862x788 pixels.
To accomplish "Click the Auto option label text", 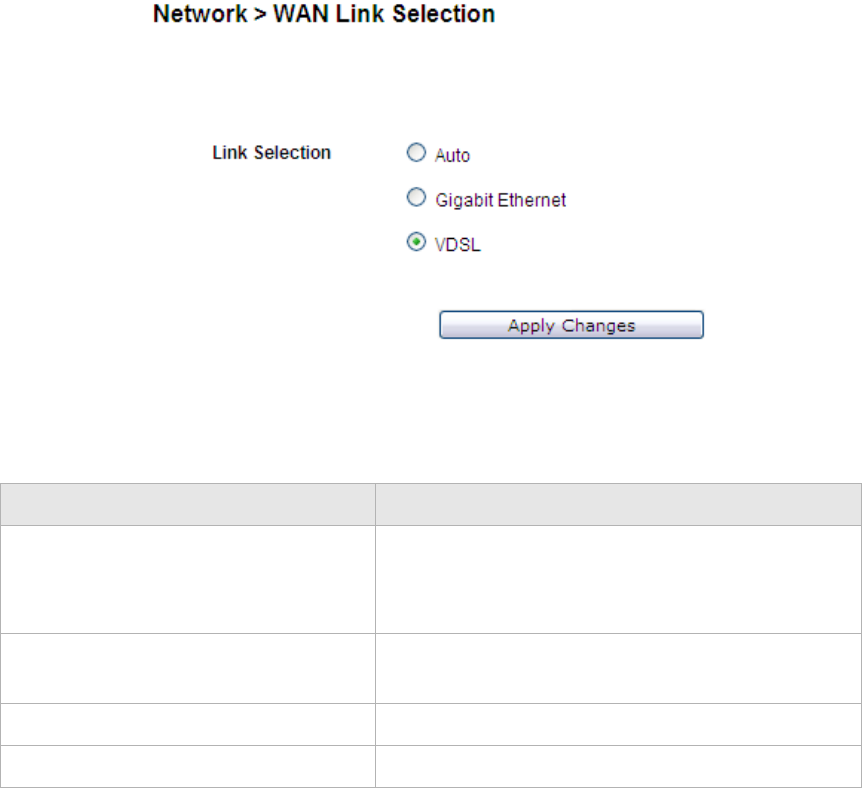I will [452, 156].
